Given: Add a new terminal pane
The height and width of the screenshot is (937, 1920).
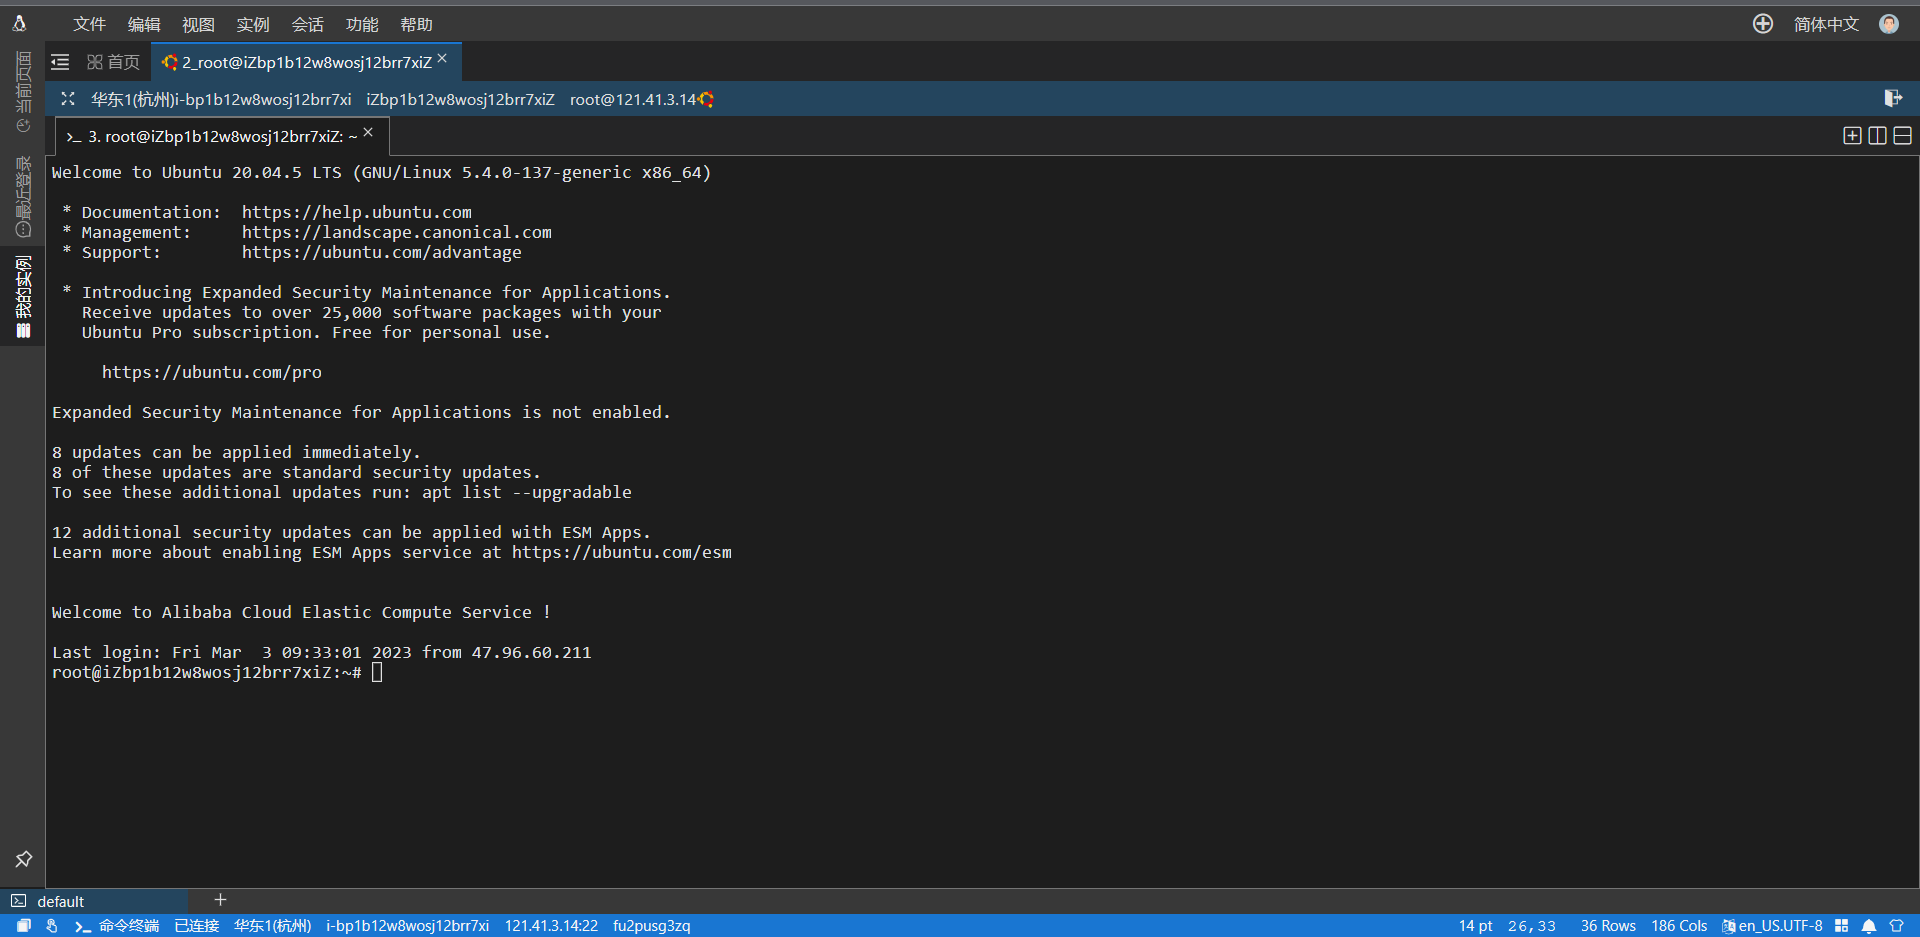Looking at the screenshot, I should pos(1852,136).
